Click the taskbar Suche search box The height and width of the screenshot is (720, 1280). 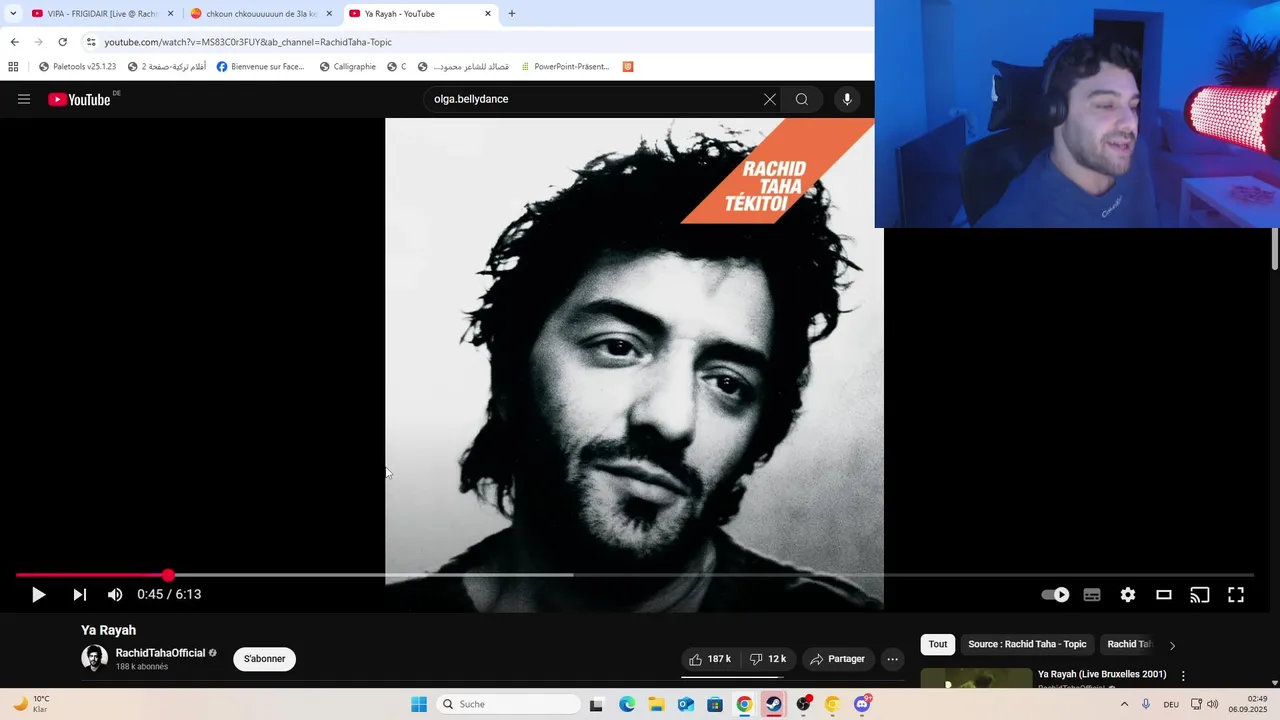510,704
